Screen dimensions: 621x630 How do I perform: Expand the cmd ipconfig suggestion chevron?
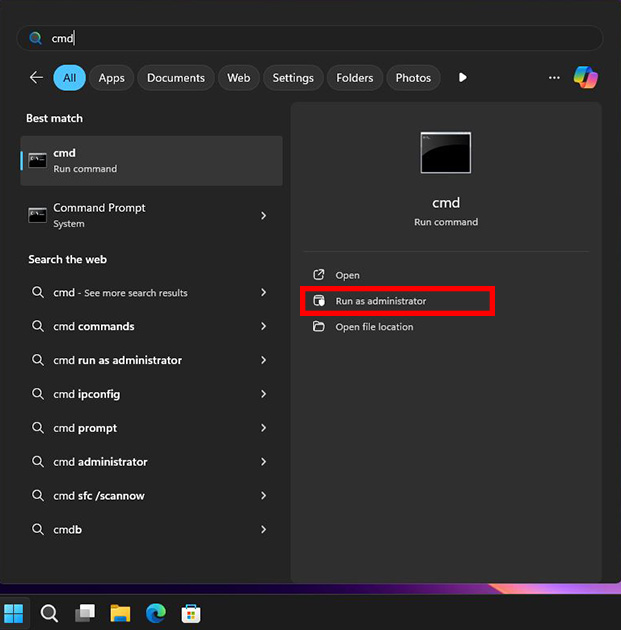(264, 394)
